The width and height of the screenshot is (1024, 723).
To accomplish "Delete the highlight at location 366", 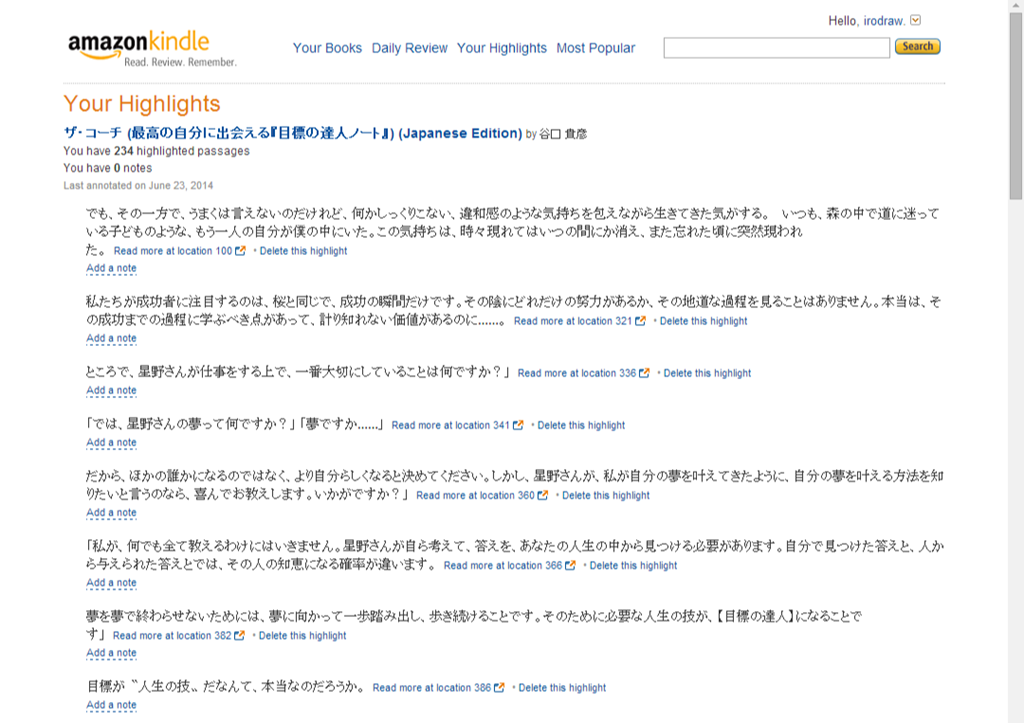I will tap(633, 566).
